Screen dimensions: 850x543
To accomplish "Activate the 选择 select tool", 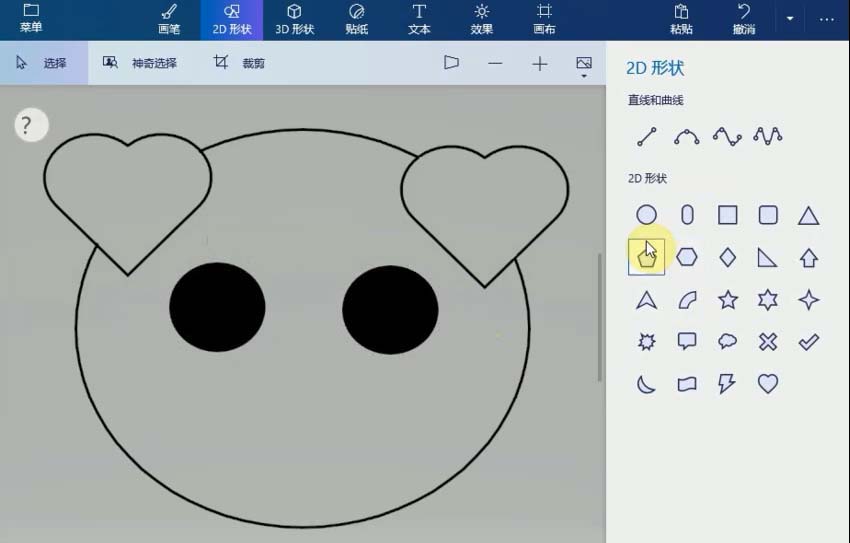I will pyautogui.click(x=43, y=63).
